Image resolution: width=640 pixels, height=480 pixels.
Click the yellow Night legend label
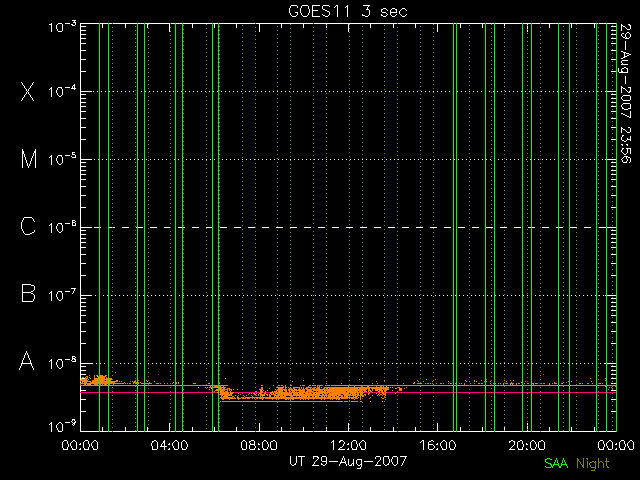pyautogui.click(x=593, y=463)
